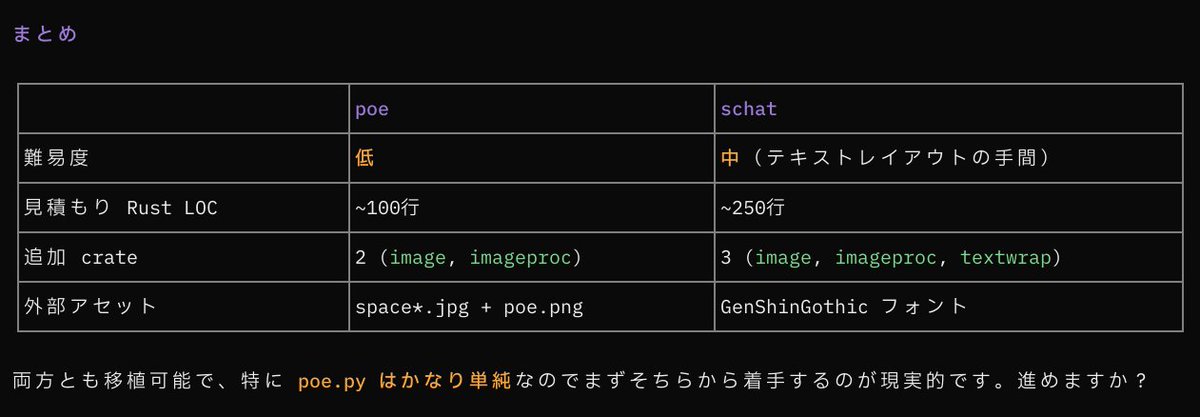1200x417 pixels.
Task: Click the orange 中 difficulty value
Action: [x=731, y=158]
